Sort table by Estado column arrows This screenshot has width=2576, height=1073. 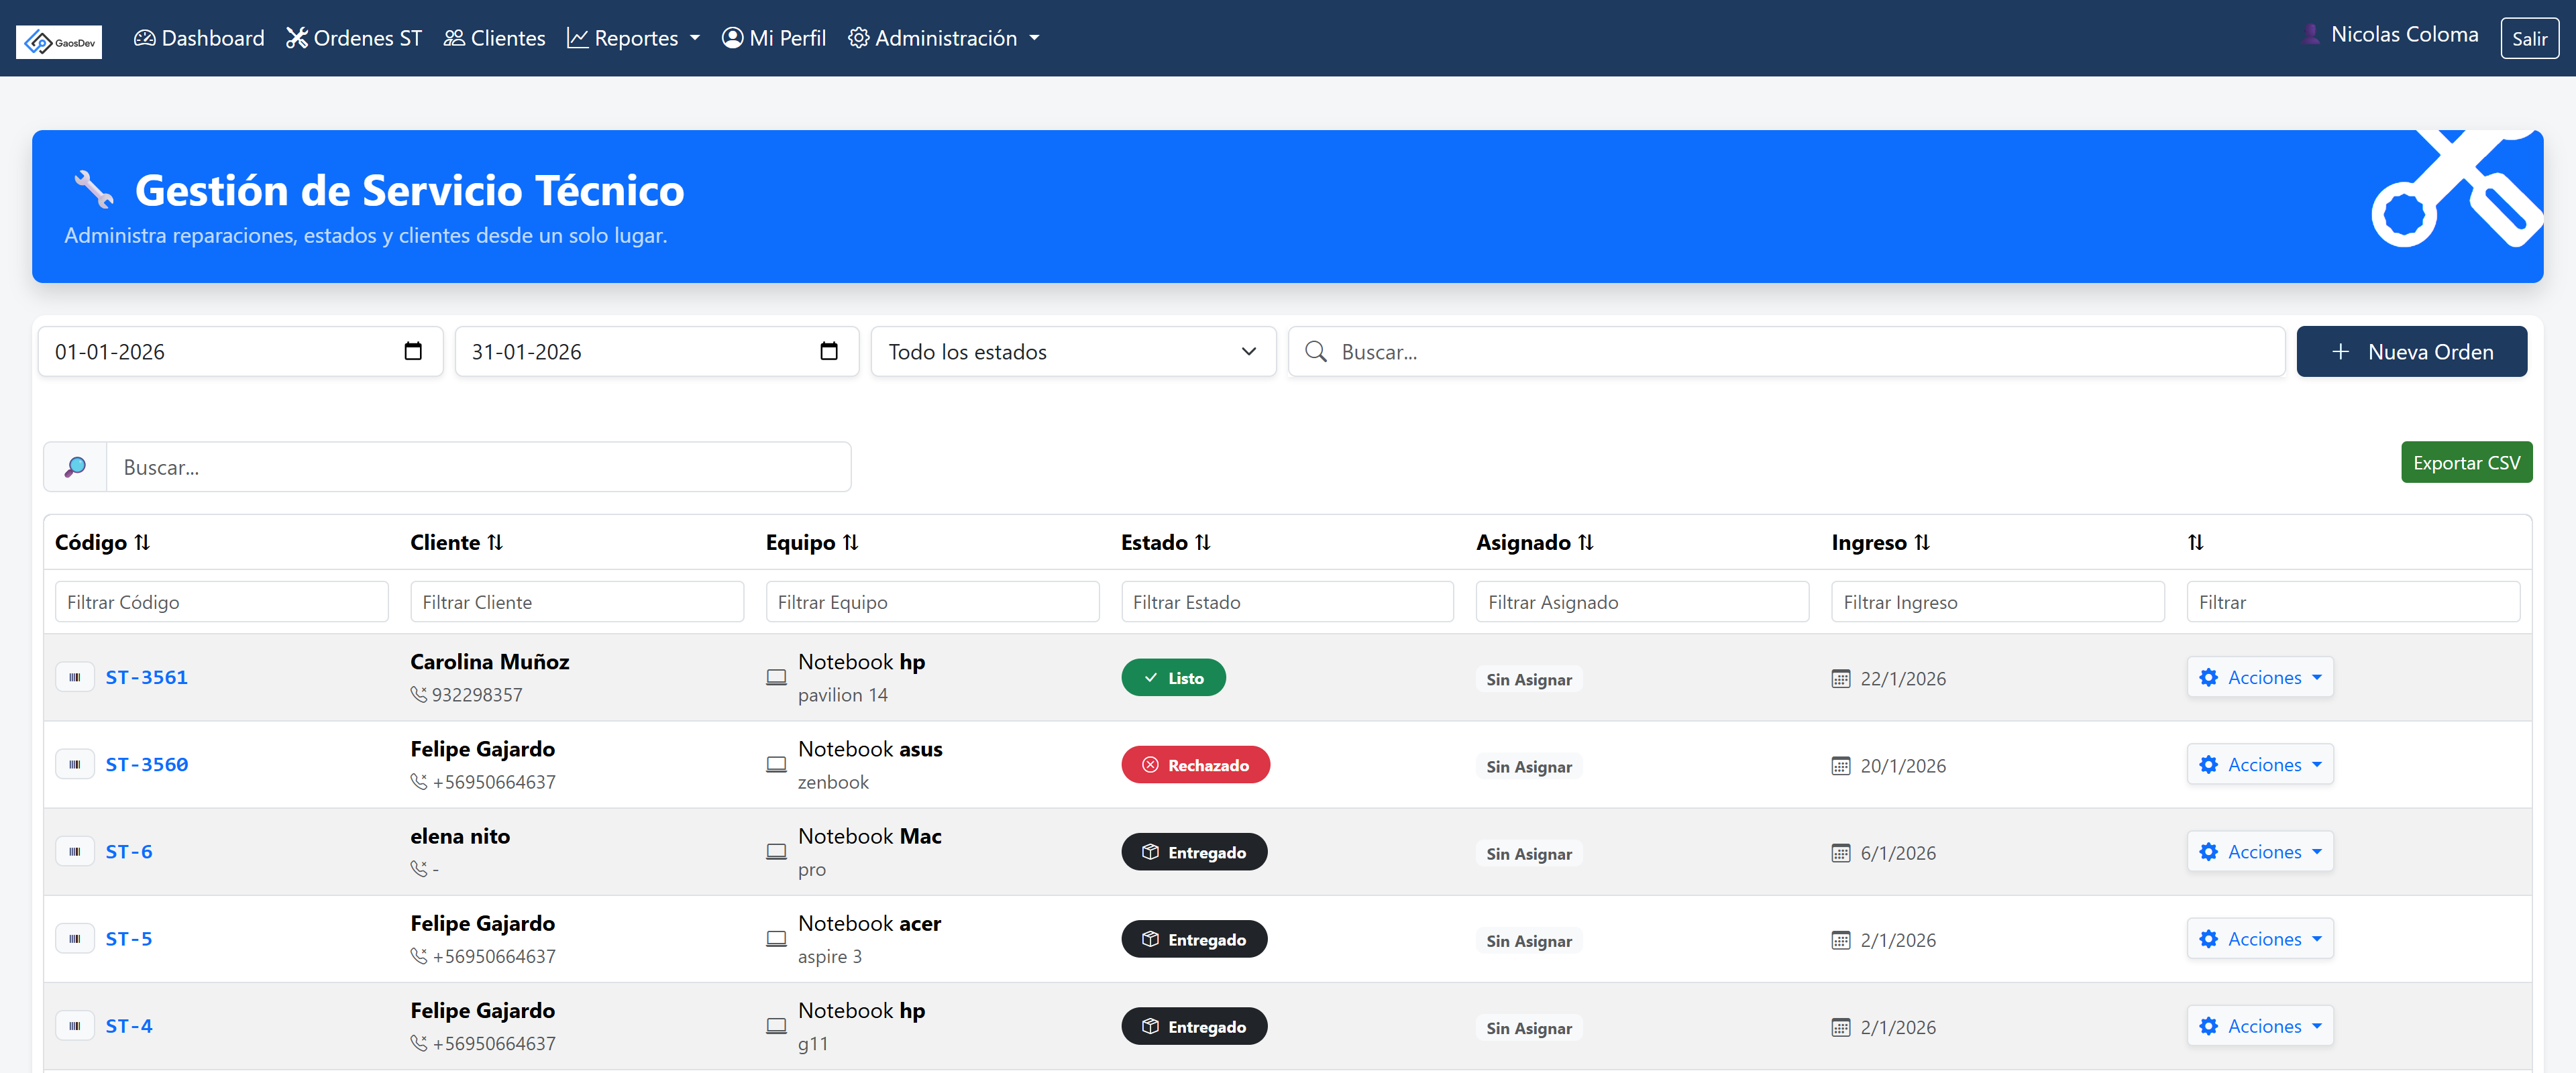[1202, 542]
